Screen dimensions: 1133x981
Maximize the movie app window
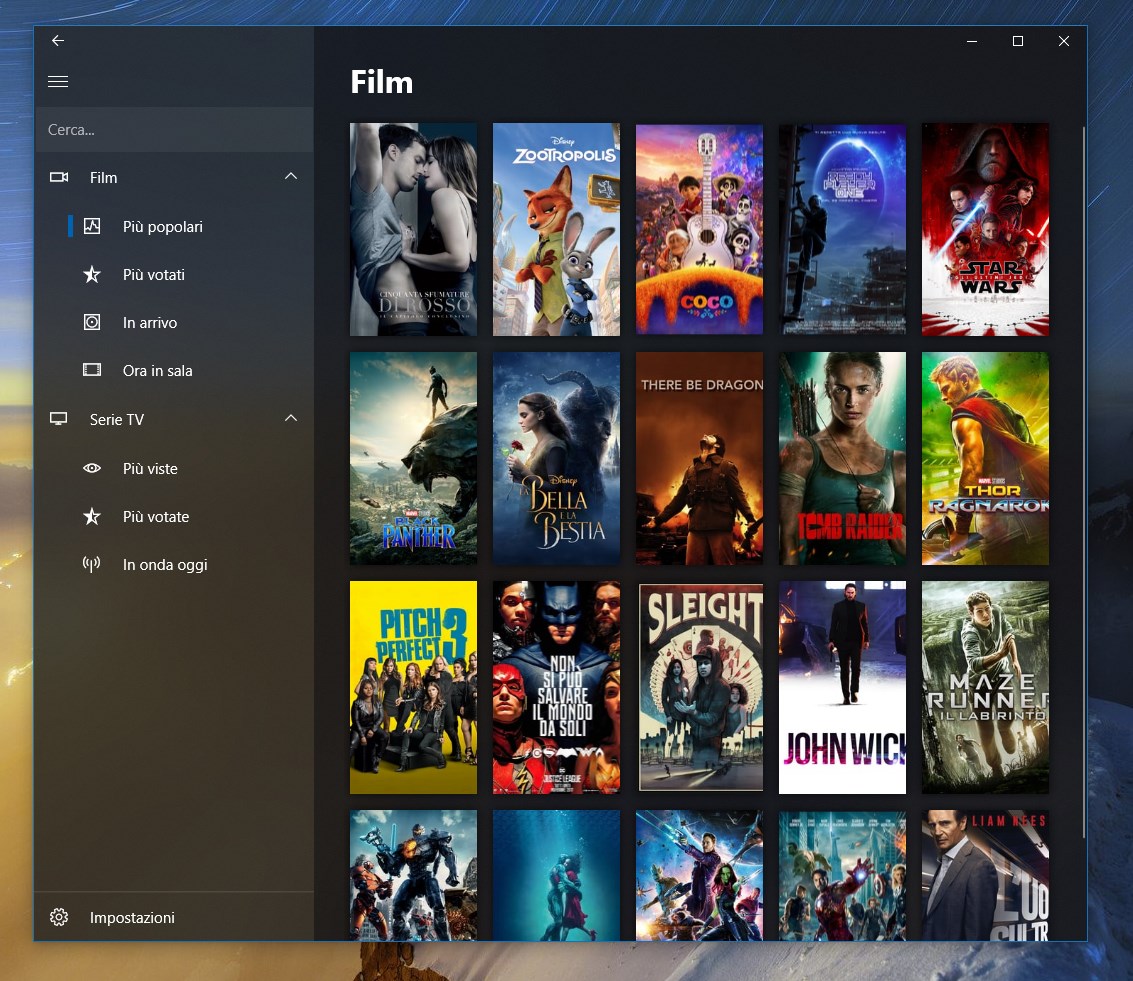pyautogui.click(x=1017, y=41)
